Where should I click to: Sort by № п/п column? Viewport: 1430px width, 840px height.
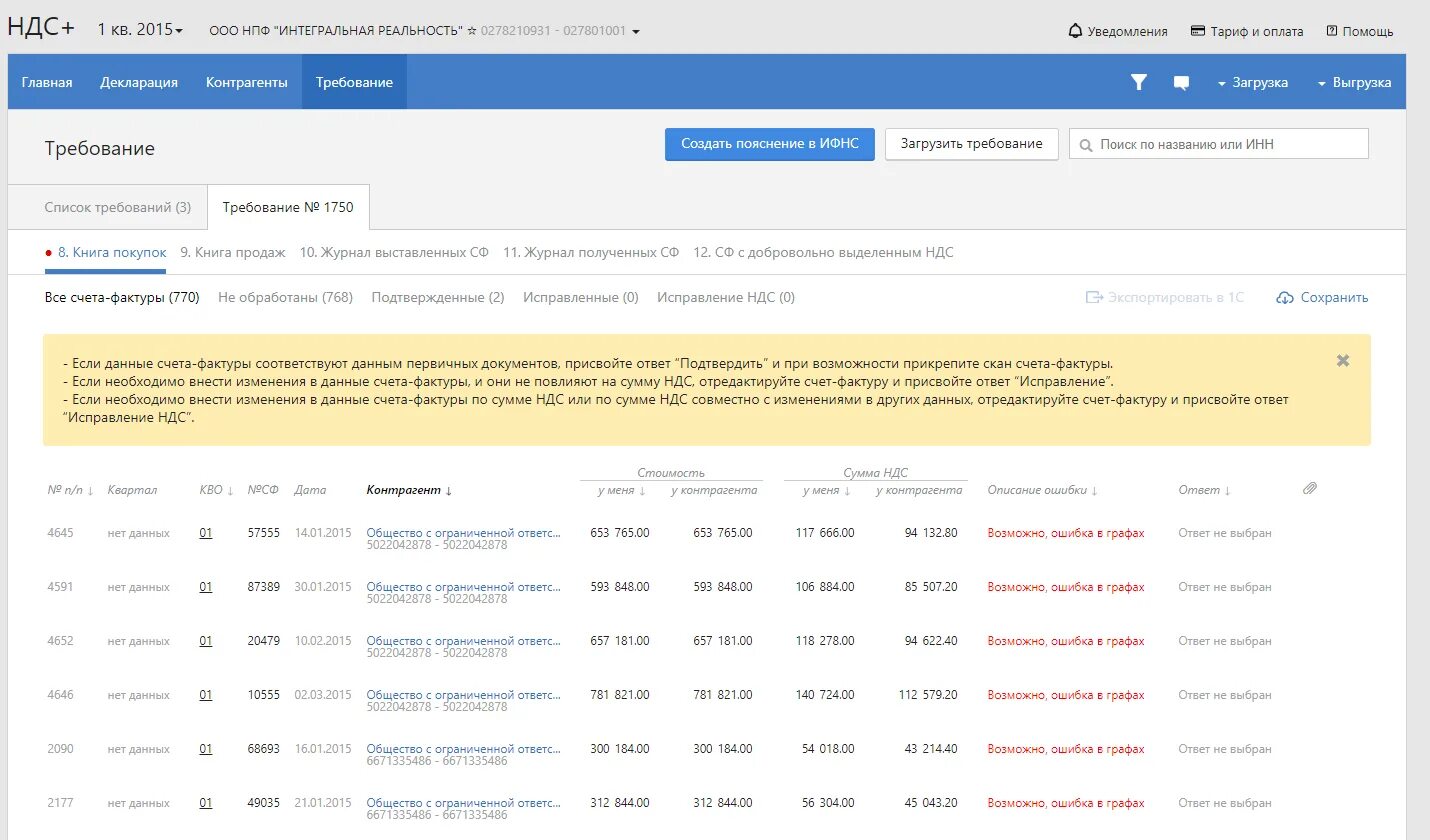pos(71,490)
